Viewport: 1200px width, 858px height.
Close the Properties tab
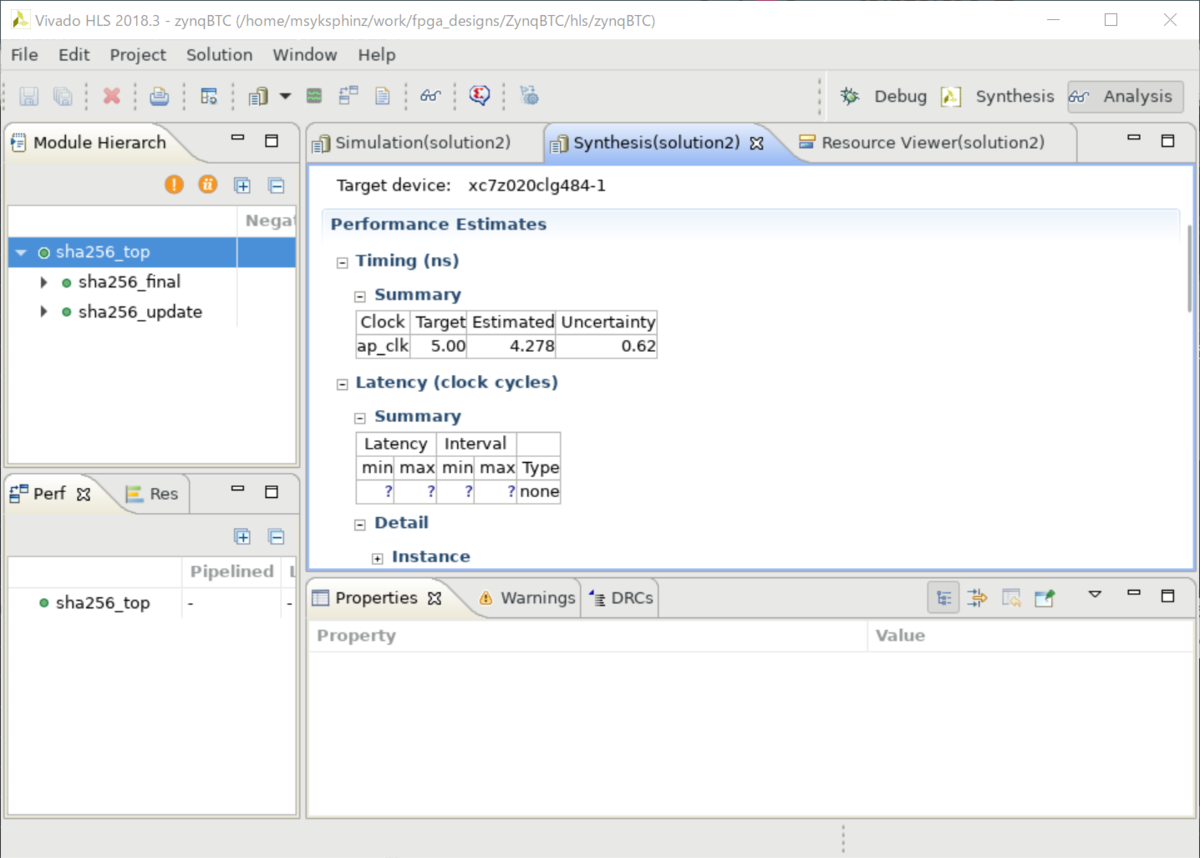coord(434,599)
